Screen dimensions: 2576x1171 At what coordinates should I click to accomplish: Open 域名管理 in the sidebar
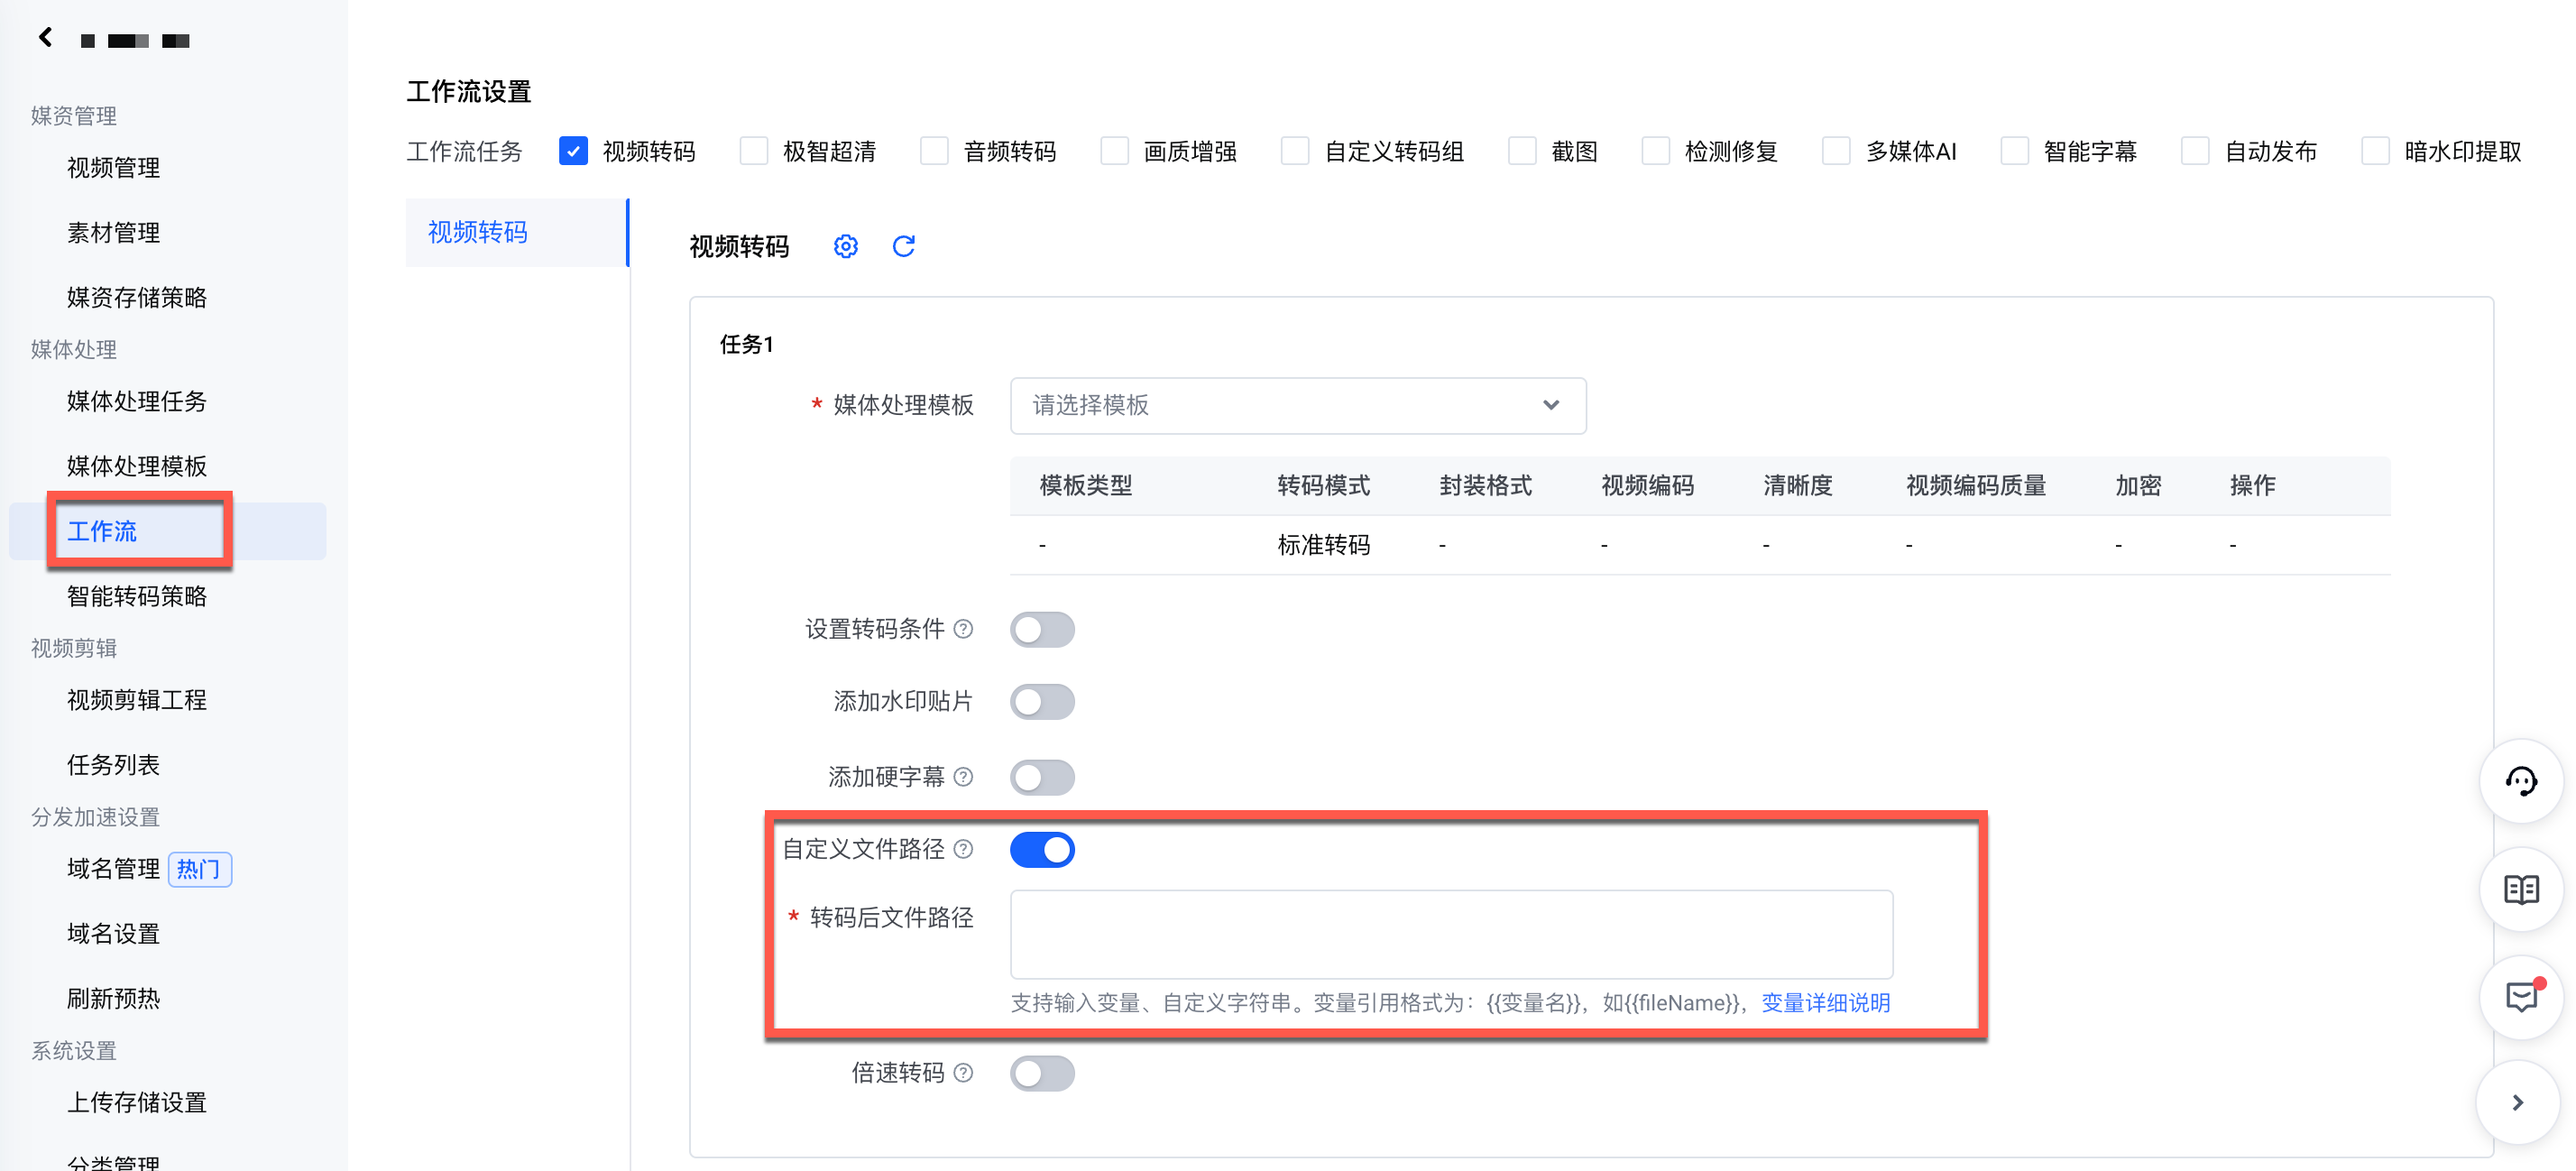113,869
